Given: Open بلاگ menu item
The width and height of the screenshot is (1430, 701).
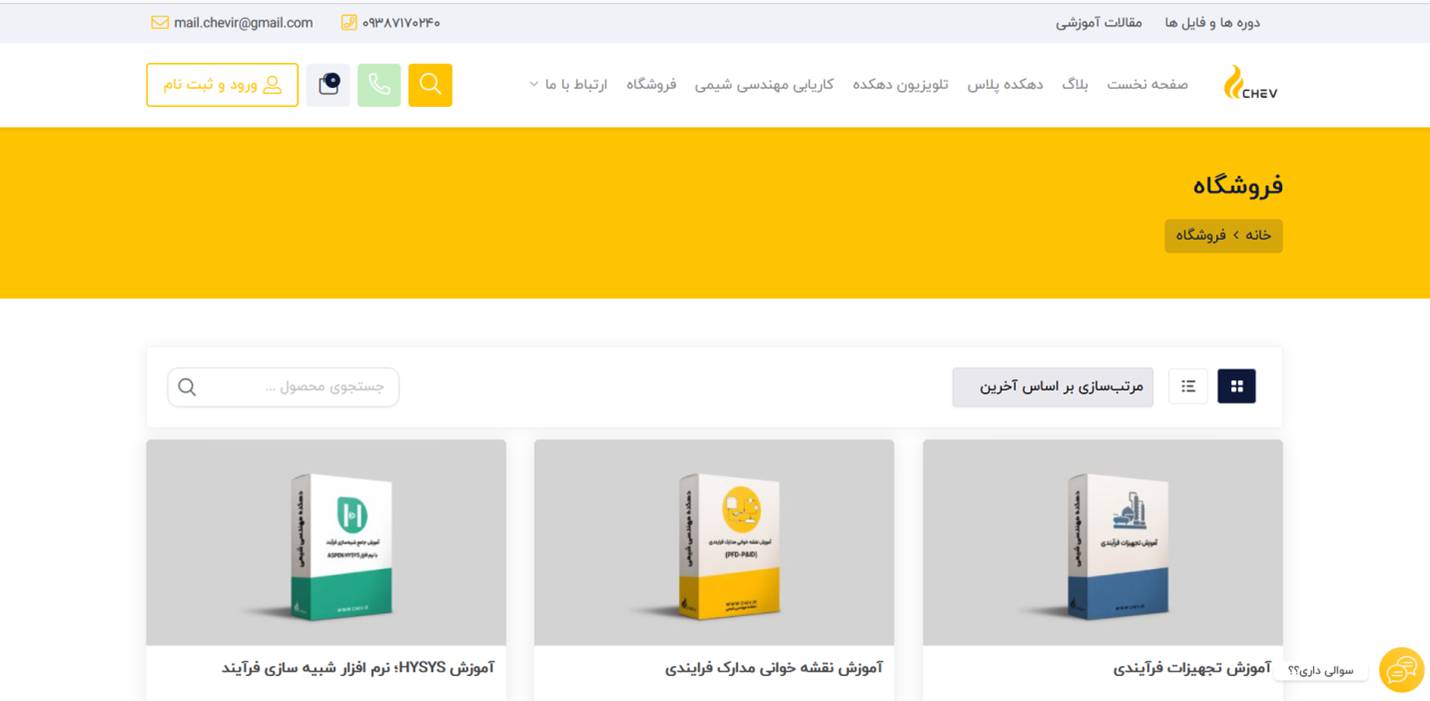Looking at the screenshot, I should coord(1075,85).
